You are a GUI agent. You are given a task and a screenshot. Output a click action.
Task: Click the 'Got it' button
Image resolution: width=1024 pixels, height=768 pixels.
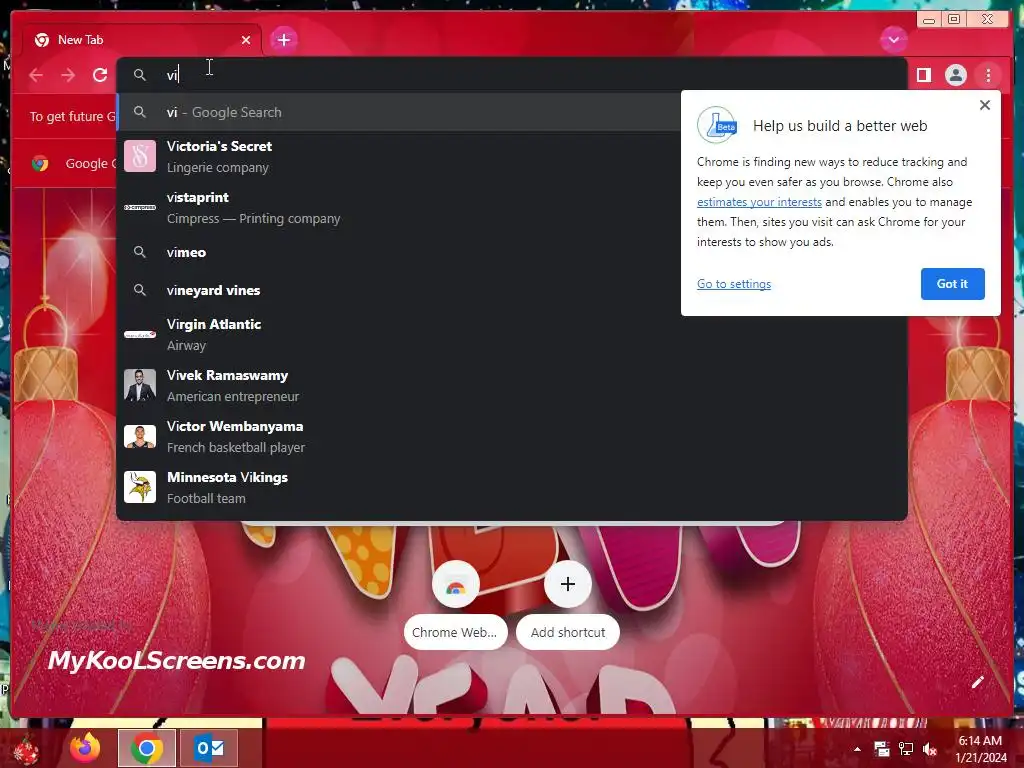(952, 284)
